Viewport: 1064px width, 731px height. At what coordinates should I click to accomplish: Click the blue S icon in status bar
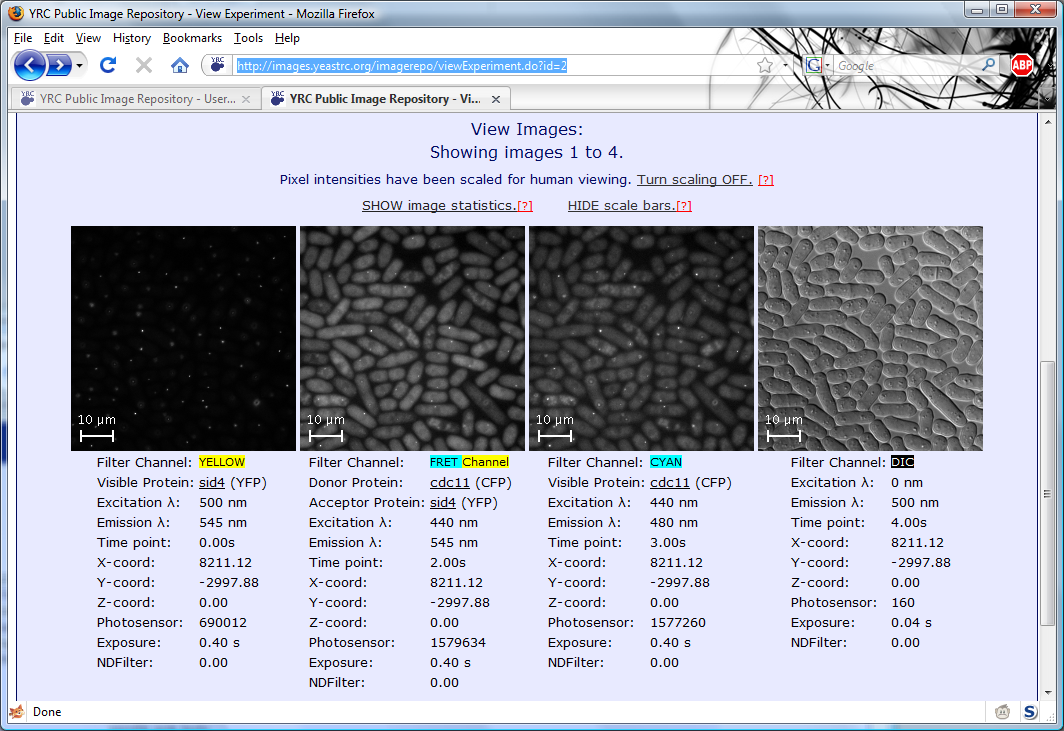1032,712
